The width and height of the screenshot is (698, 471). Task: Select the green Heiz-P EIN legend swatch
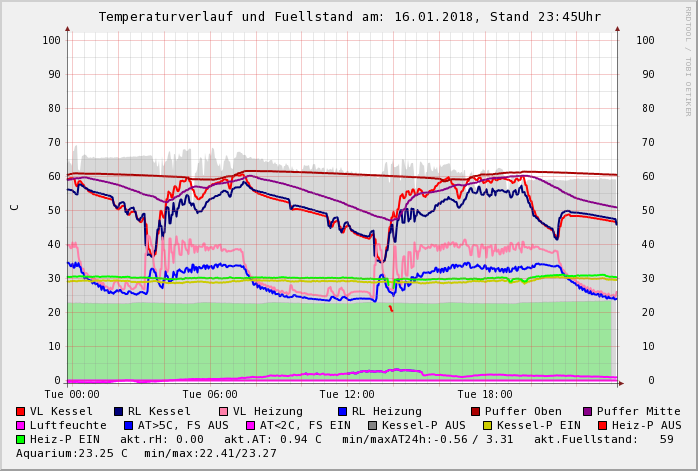(21, 440)
